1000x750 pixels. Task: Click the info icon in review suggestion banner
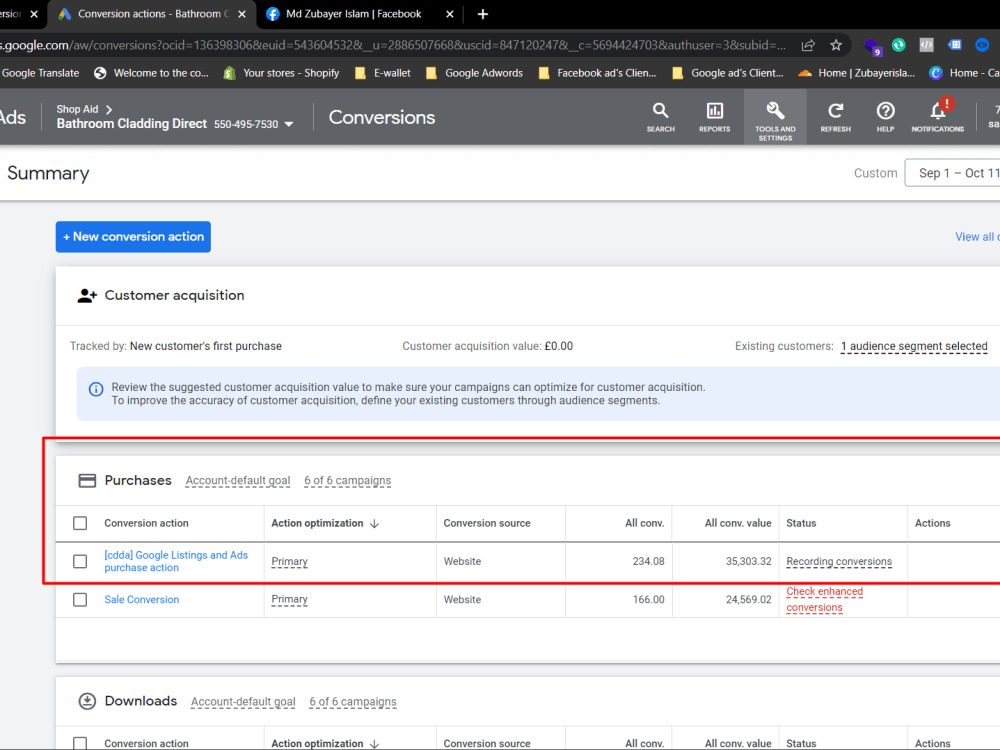coord(96,389)
